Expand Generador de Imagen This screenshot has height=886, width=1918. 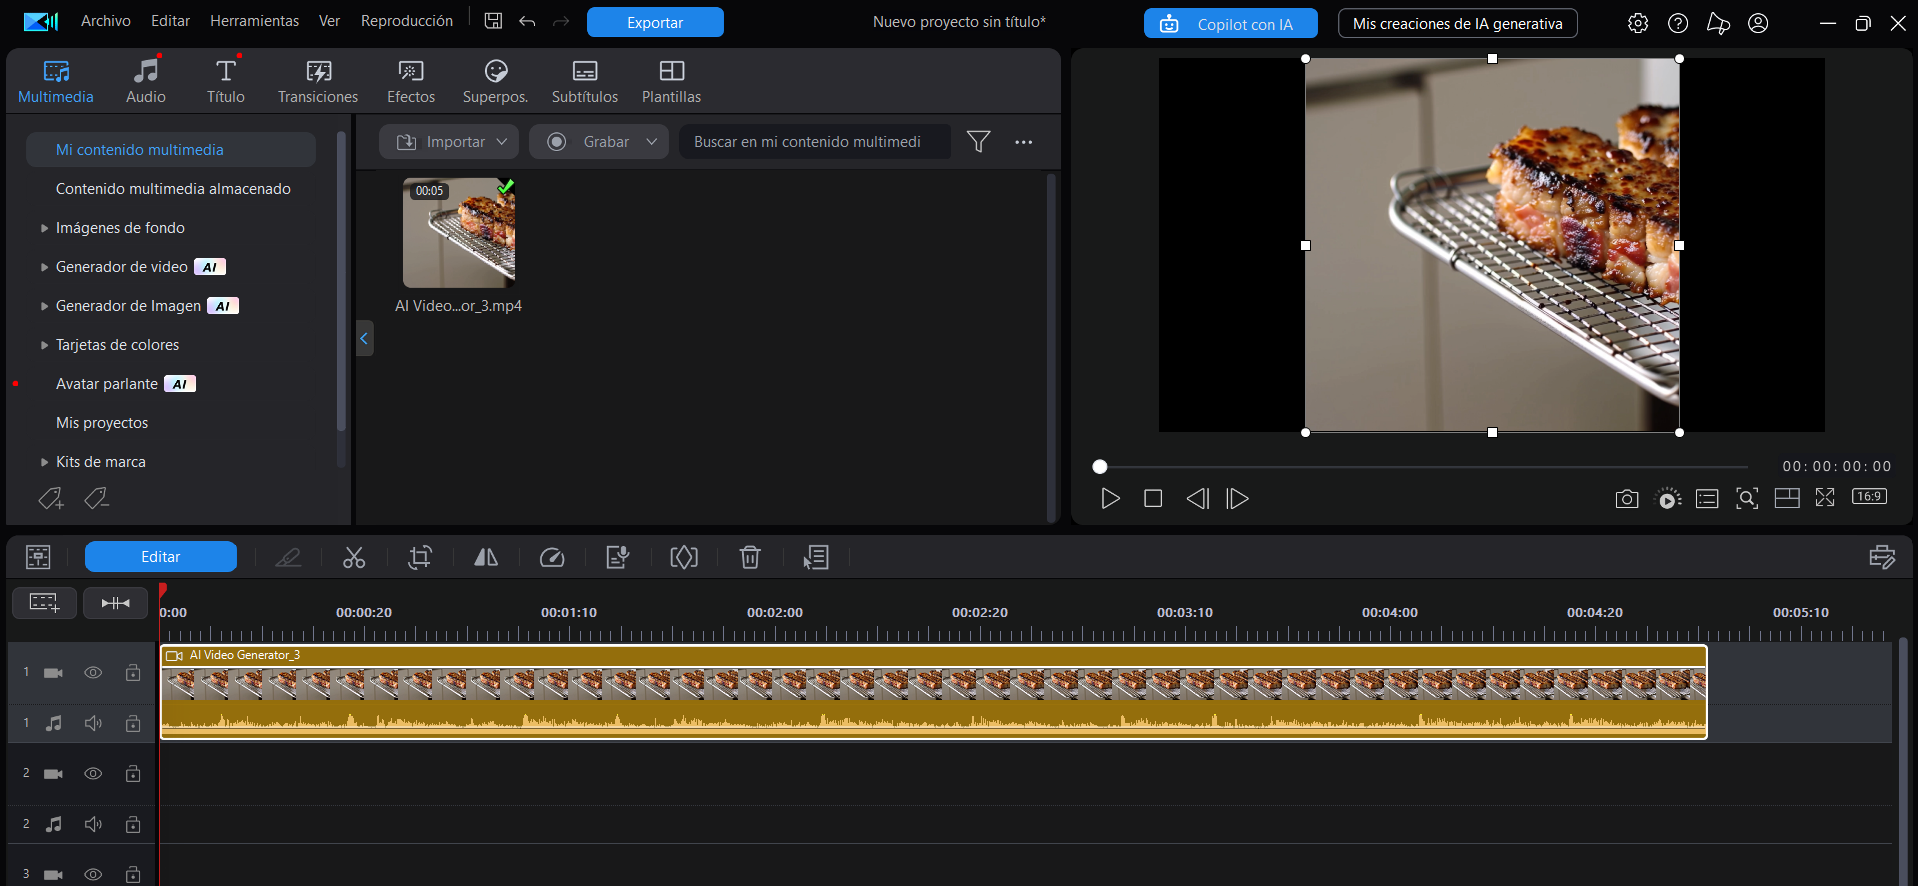coord(44,306)
